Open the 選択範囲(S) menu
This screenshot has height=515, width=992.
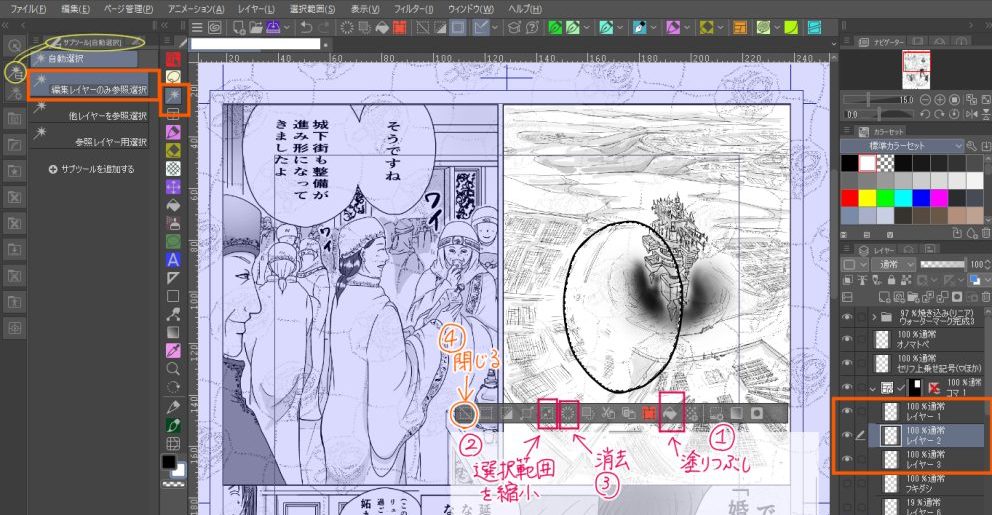coord(312,9)
